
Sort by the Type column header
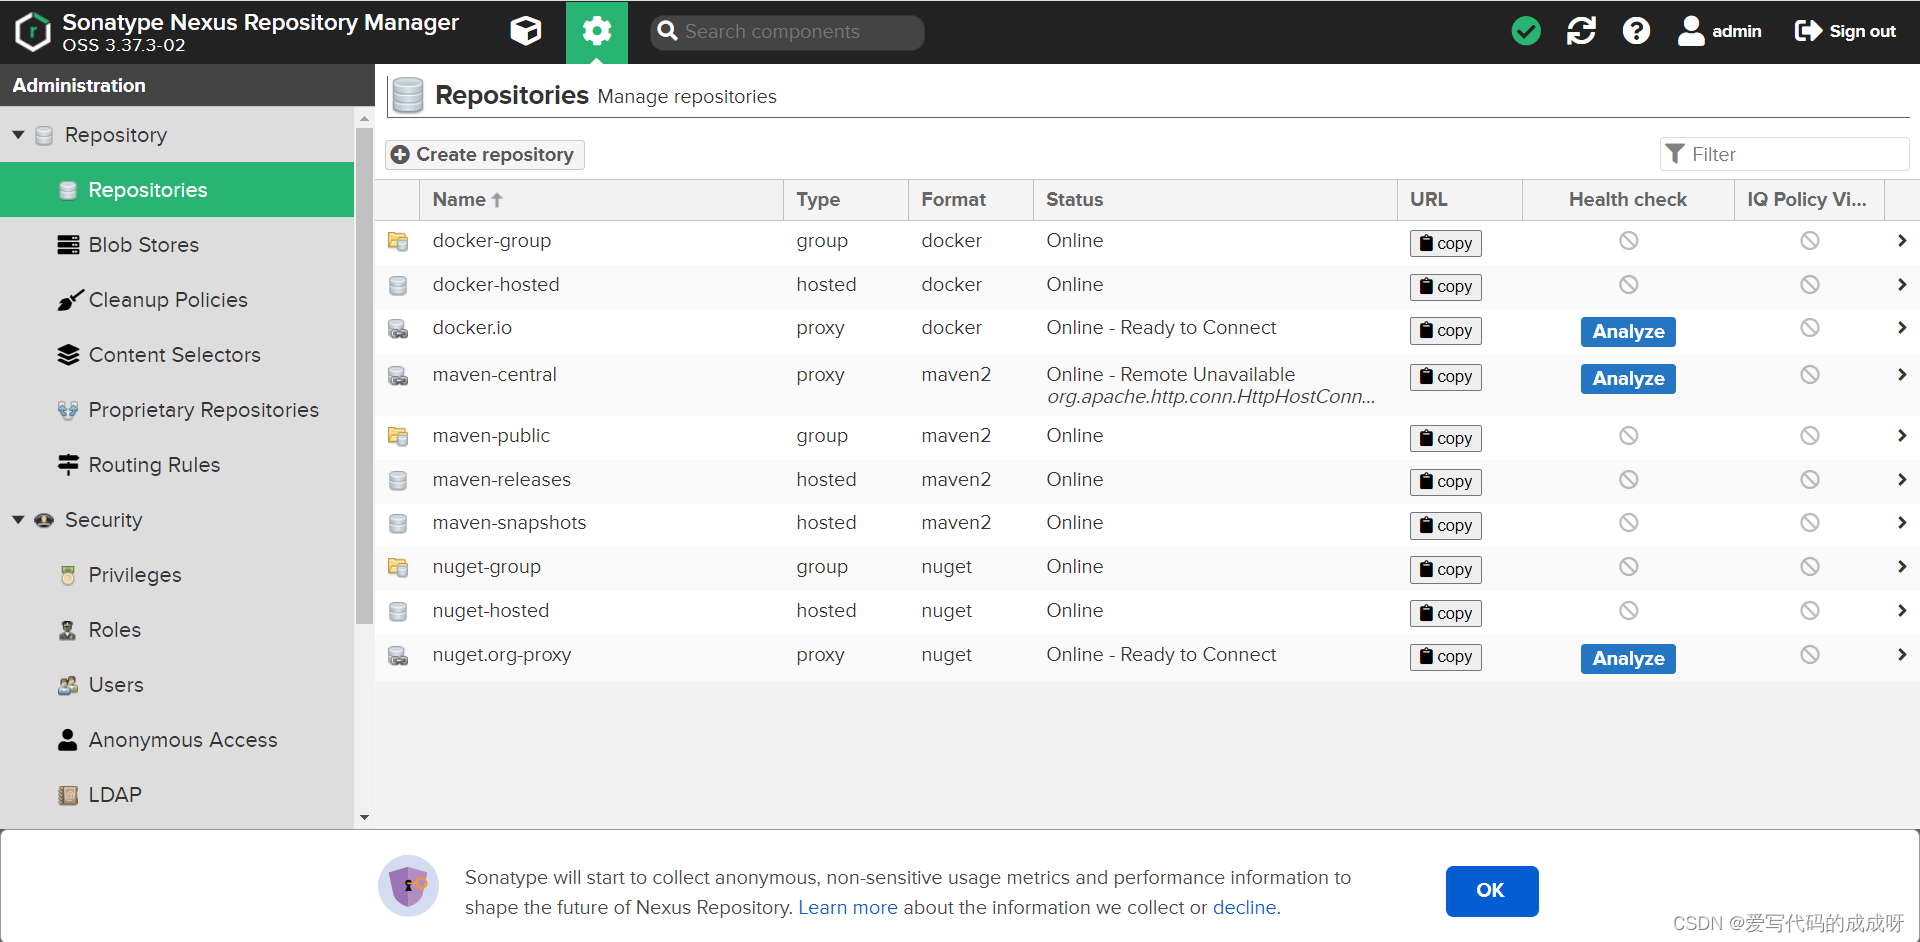click(x=845, y=199)
